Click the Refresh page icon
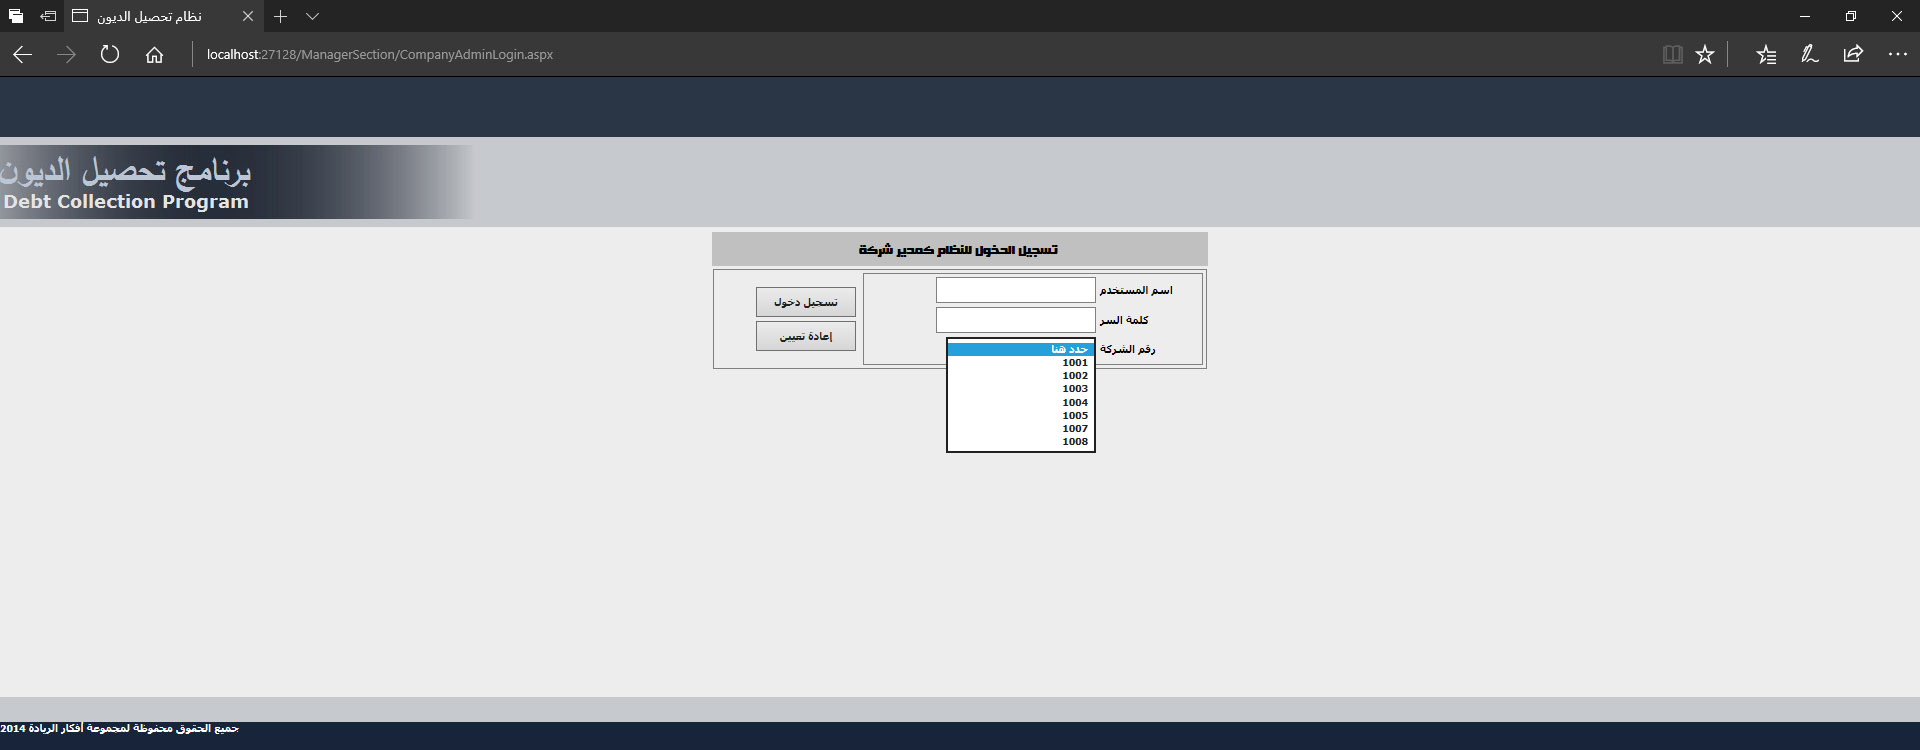The image size is (1920, 750). click(110, 55)
